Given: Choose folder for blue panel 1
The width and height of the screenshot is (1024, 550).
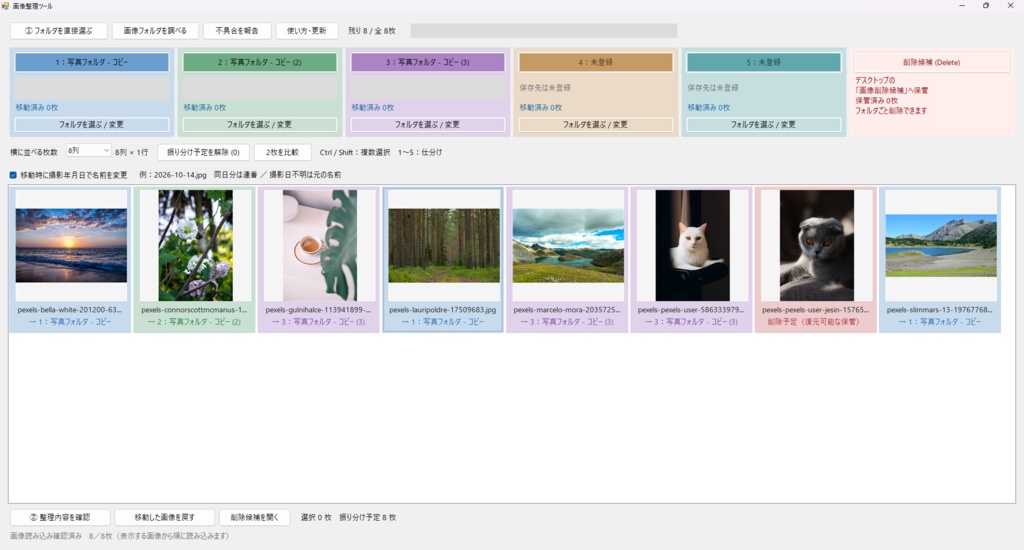Looking at the screenshot, I should [91, 124].
